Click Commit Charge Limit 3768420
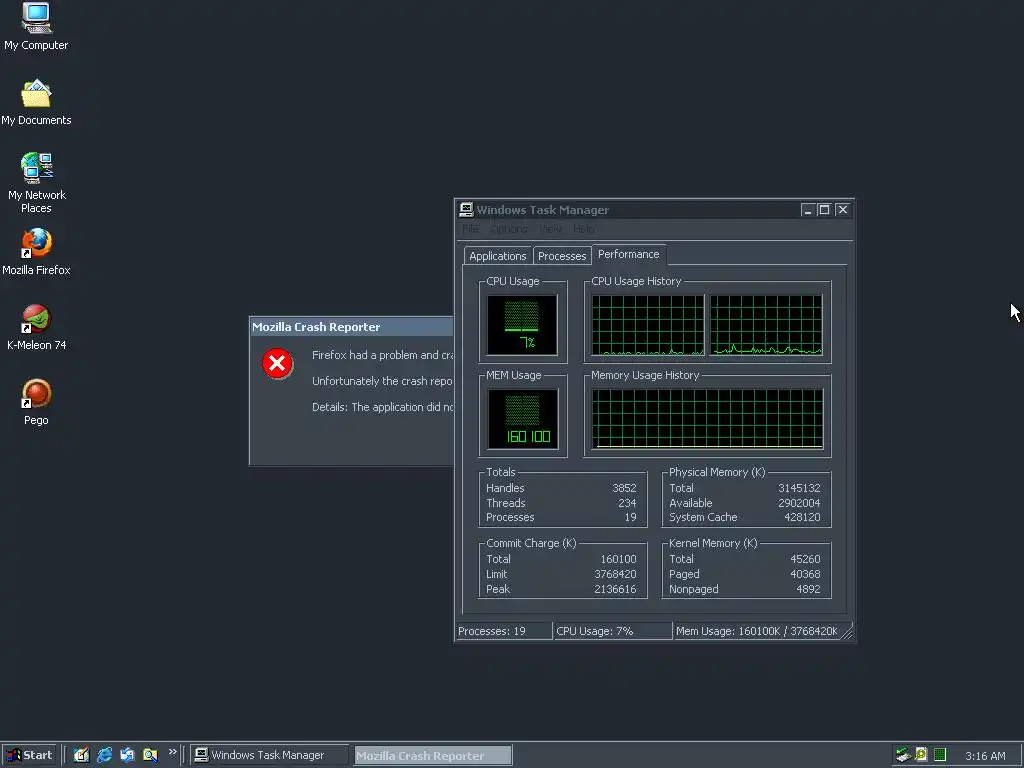 coord(615,574)
